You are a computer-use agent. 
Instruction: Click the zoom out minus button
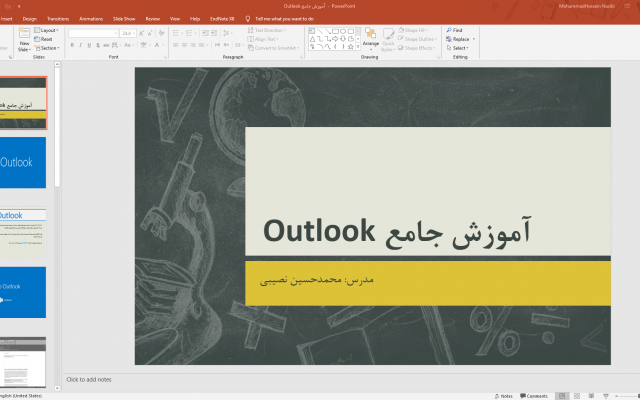(x=618, y=396)
